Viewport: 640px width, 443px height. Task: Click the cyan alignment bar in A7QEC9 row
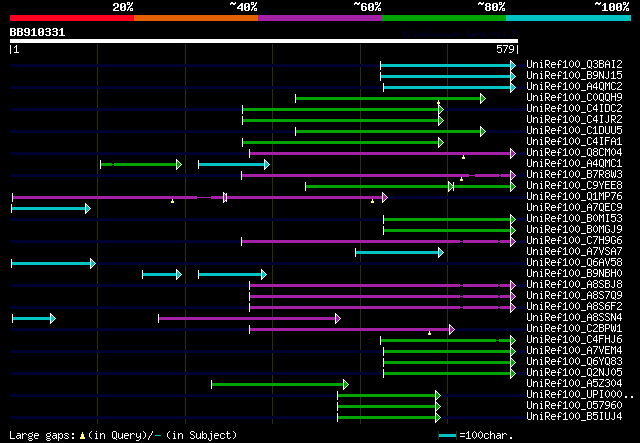click(51, 209)
